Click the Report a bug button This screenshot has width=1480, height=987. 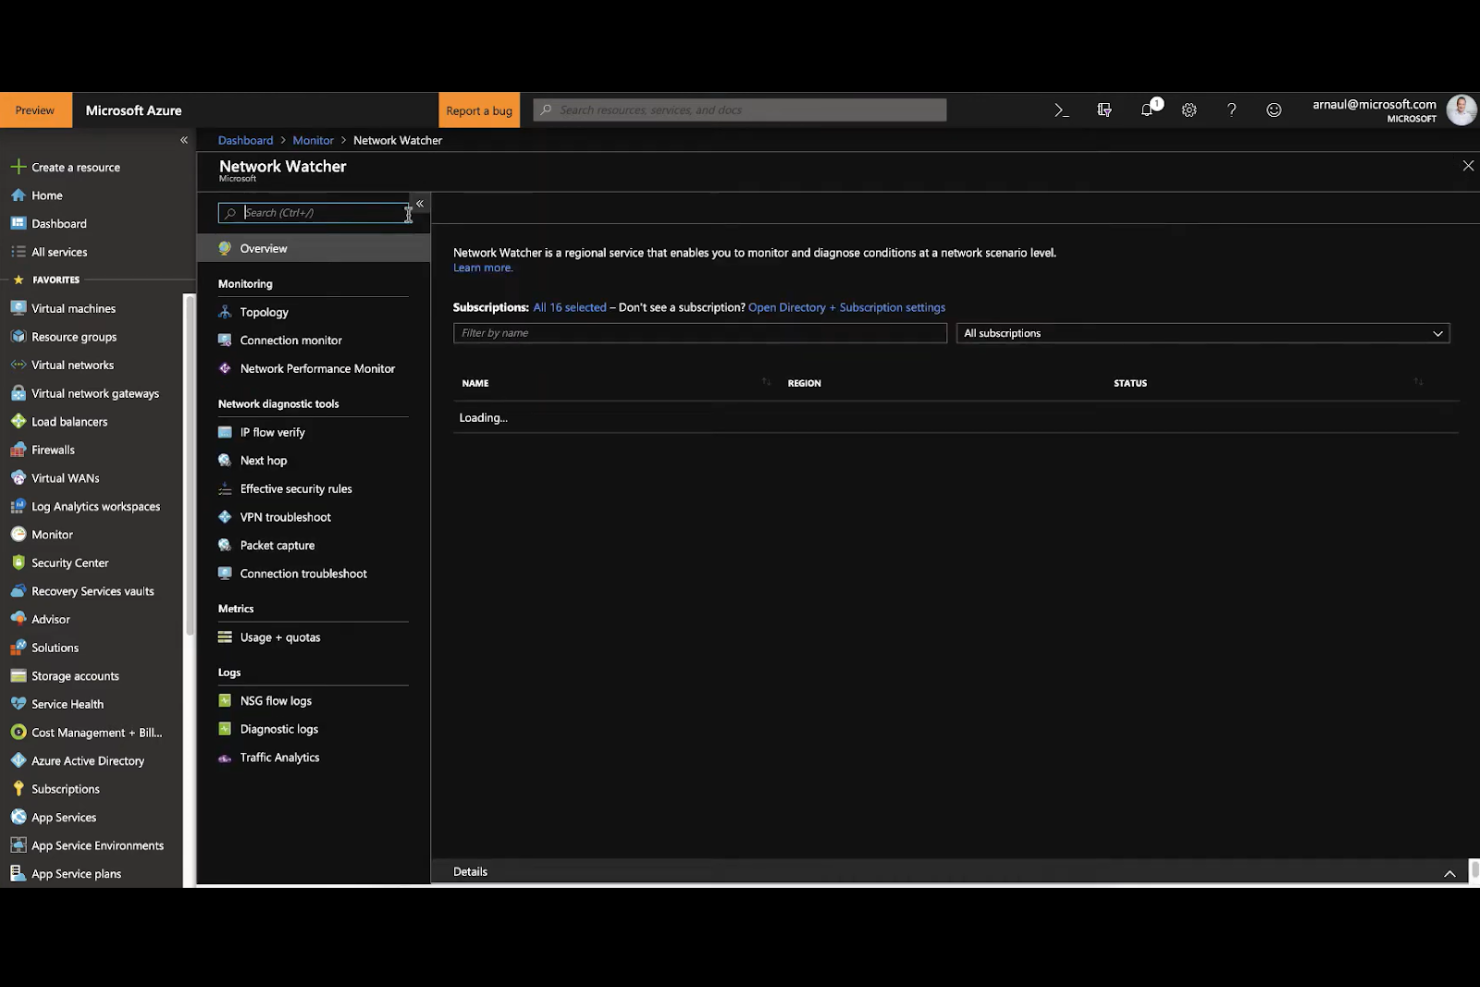tap(479, 110)
